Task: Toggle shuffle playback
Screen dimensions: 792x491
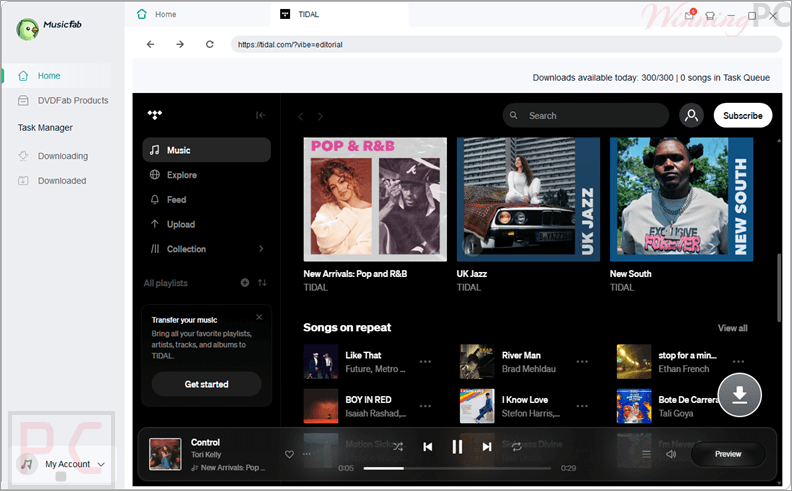Action: coord(398,447)
